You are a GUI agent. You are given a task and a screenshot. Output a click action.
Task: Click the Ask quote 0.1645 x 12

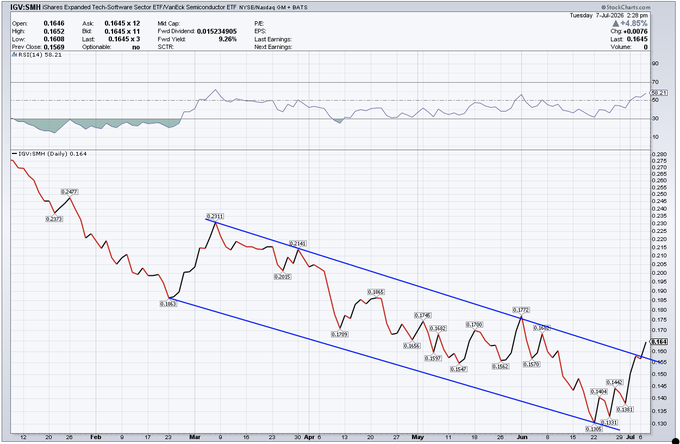(x=122, y=23)
